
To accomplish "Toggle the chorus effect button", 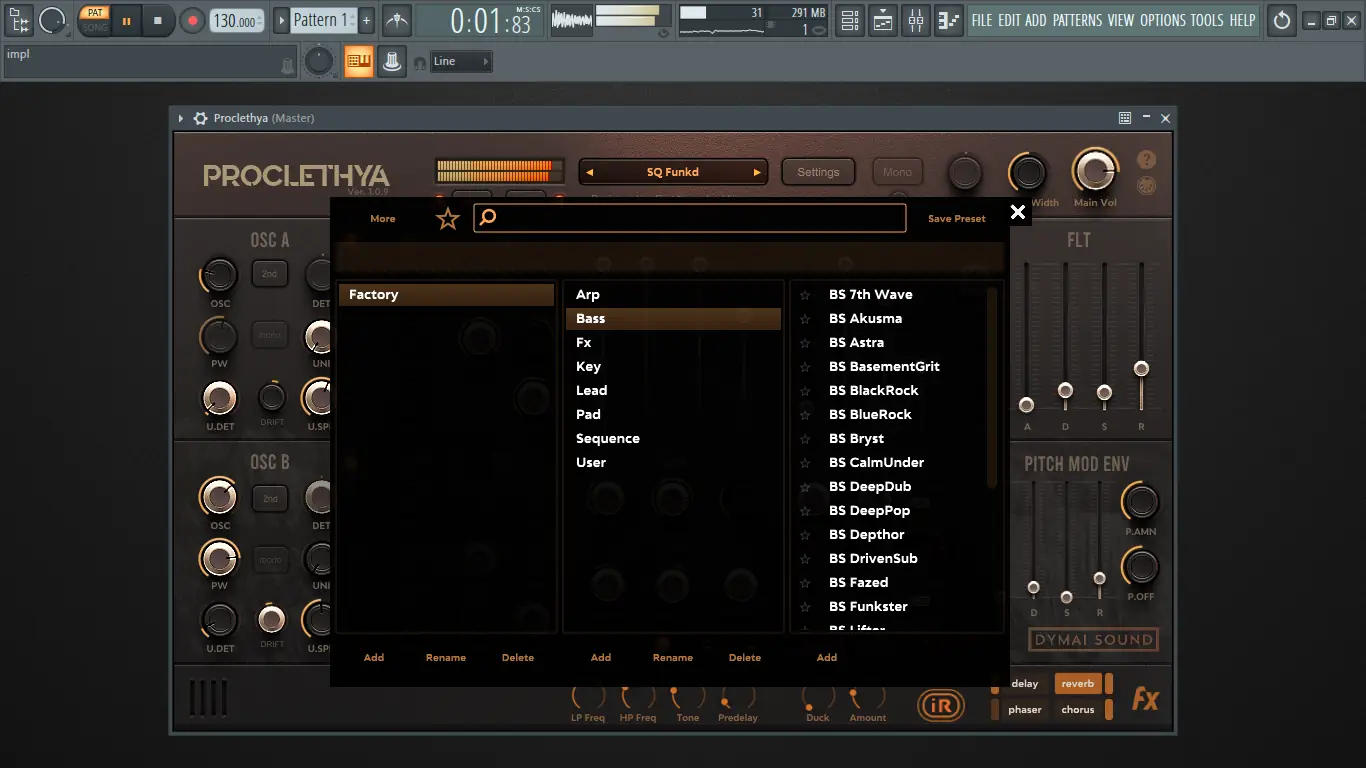I will (x=1078, y=710).
